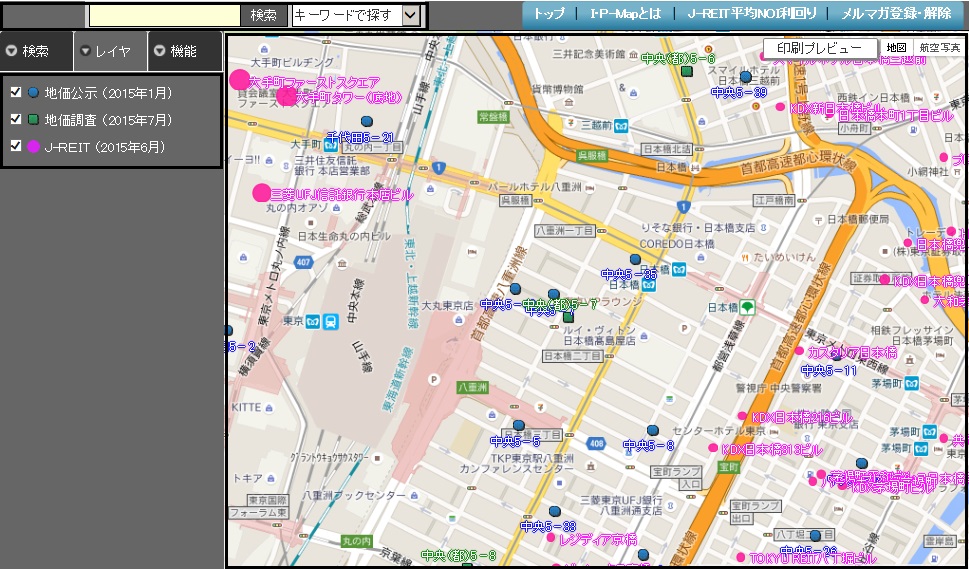Click the 中央5-39 blue marker
Image resolution: width=969 pixels, height=569 pixels.
745,77
